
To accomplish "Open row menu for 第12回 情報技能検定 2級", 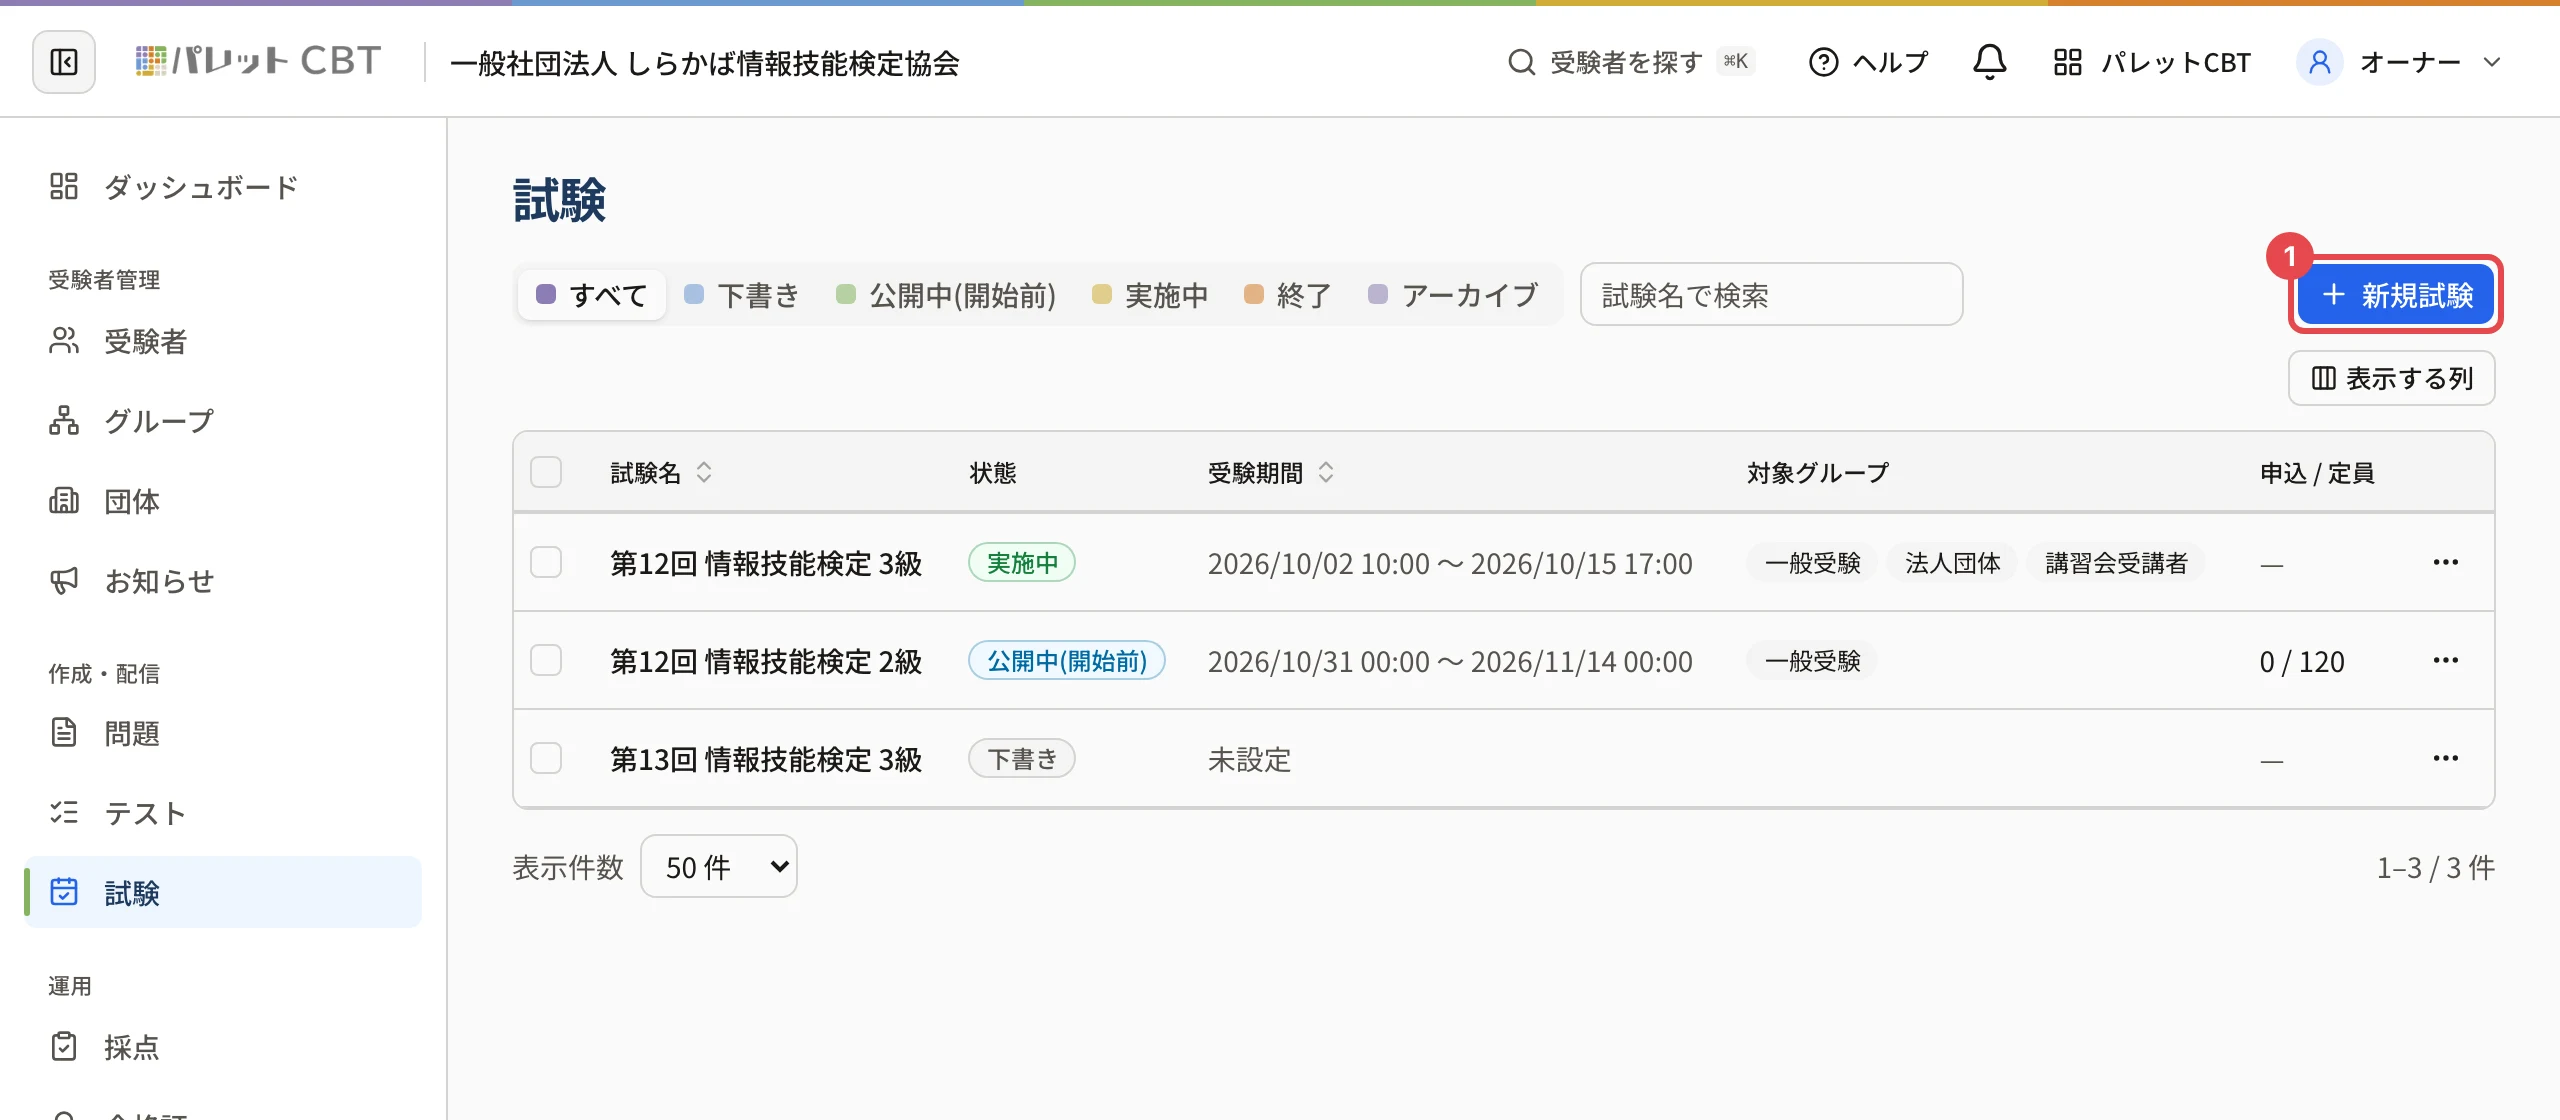I will point(2445,660).
